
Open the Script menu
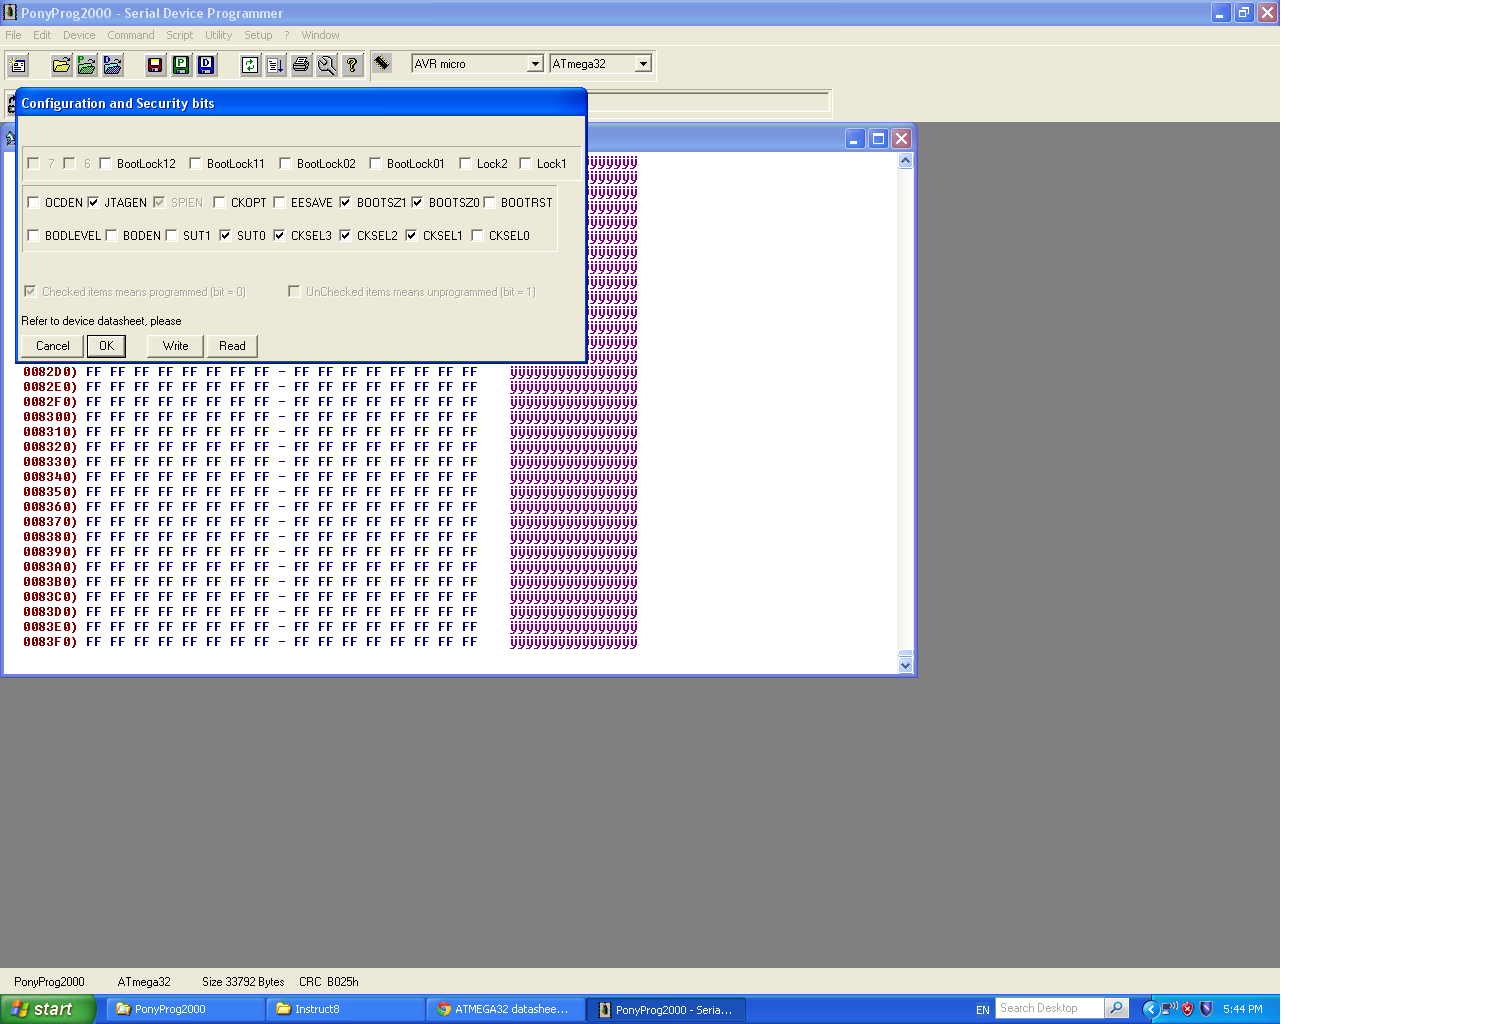[180, 35]
